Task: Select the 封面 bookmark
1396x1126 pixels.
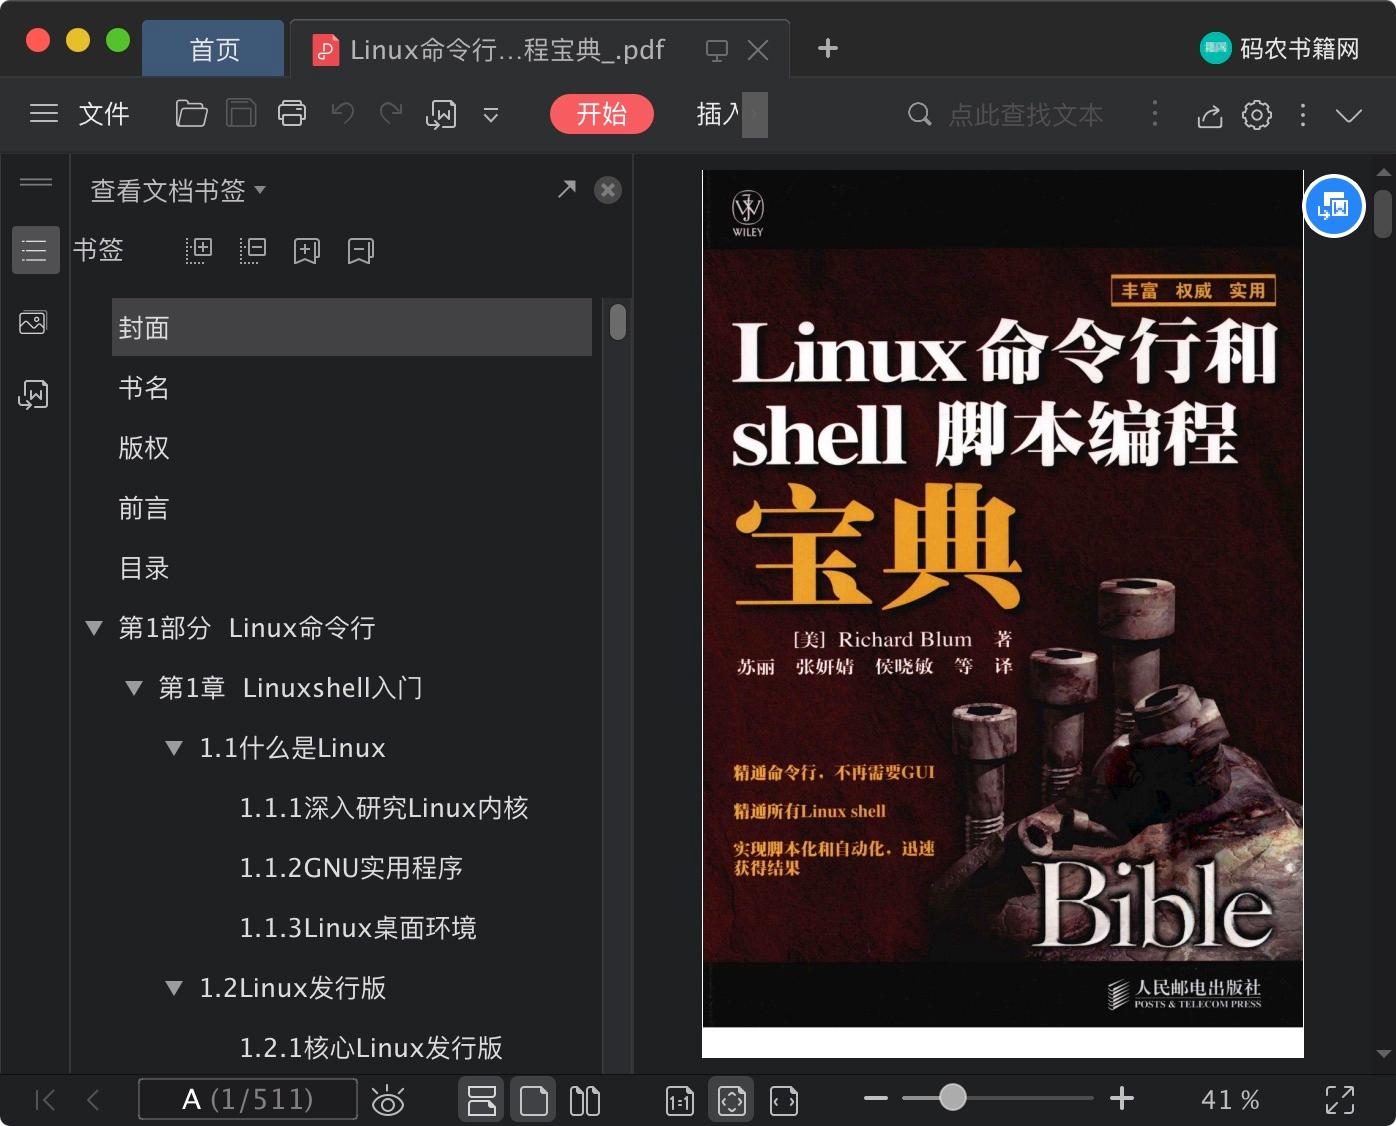Action: (352, 327)
